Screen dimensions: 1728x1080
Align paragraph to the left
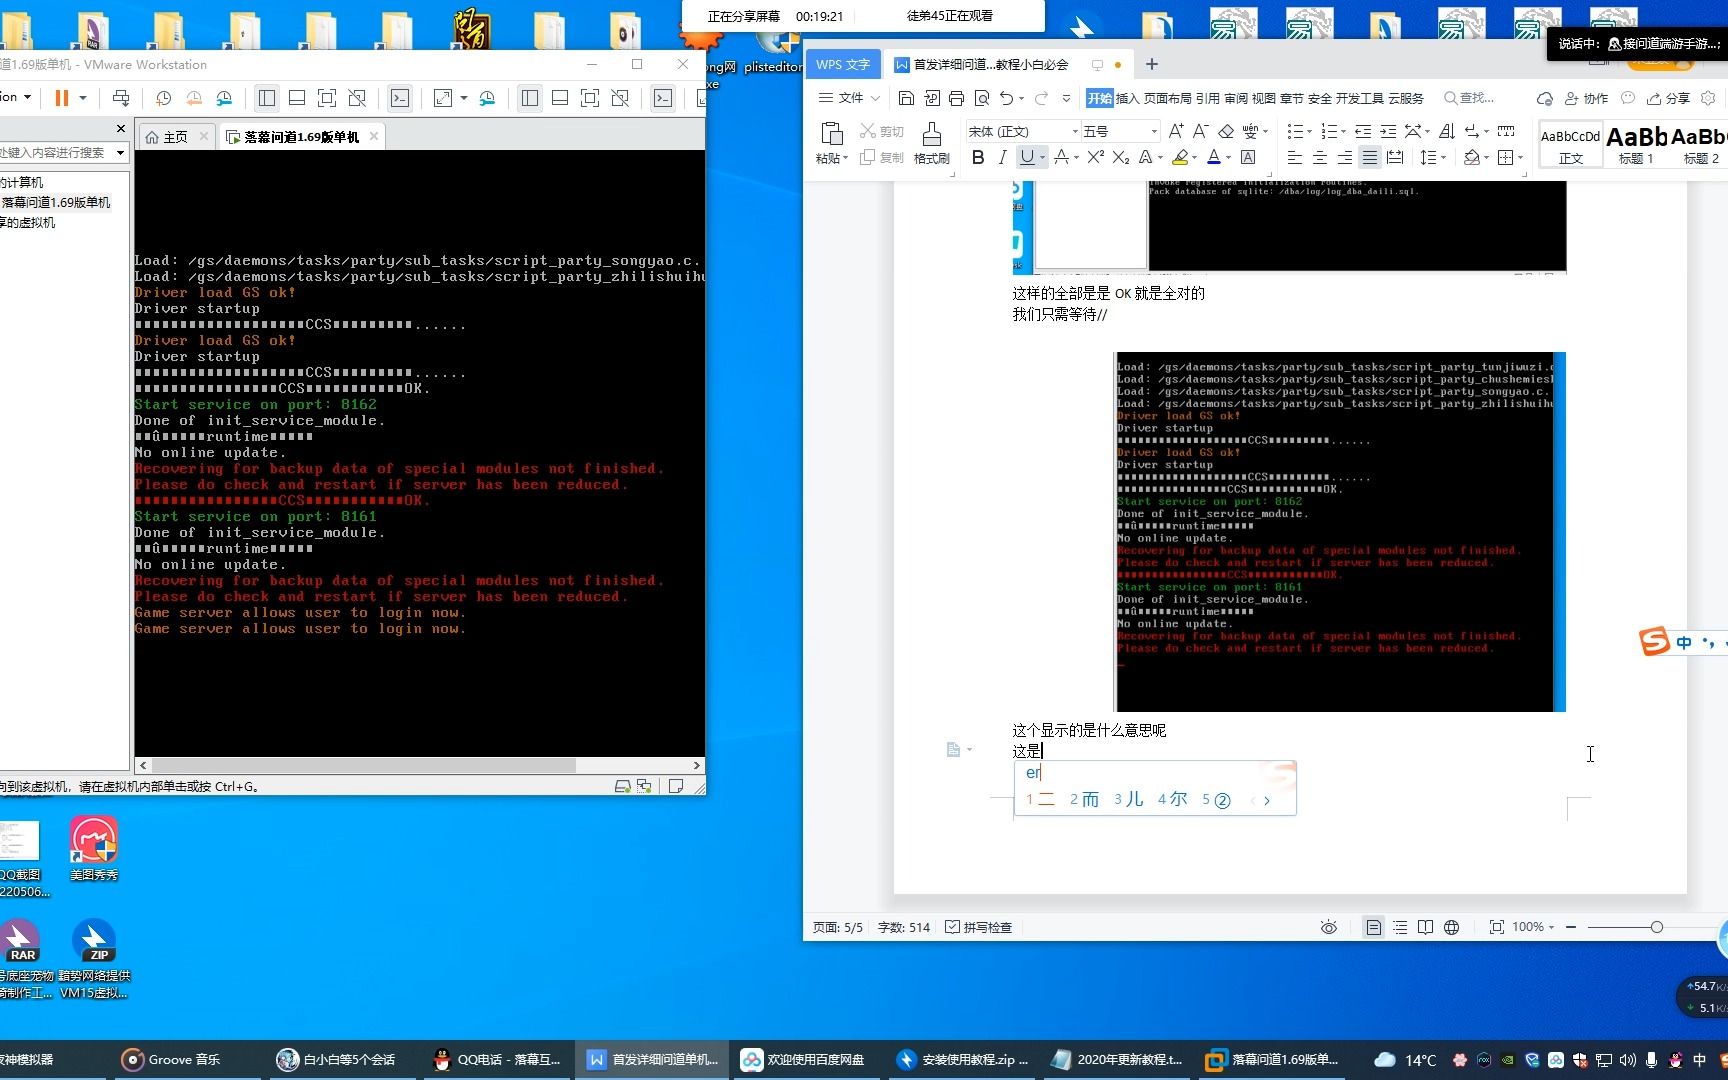click(1294, 157)
